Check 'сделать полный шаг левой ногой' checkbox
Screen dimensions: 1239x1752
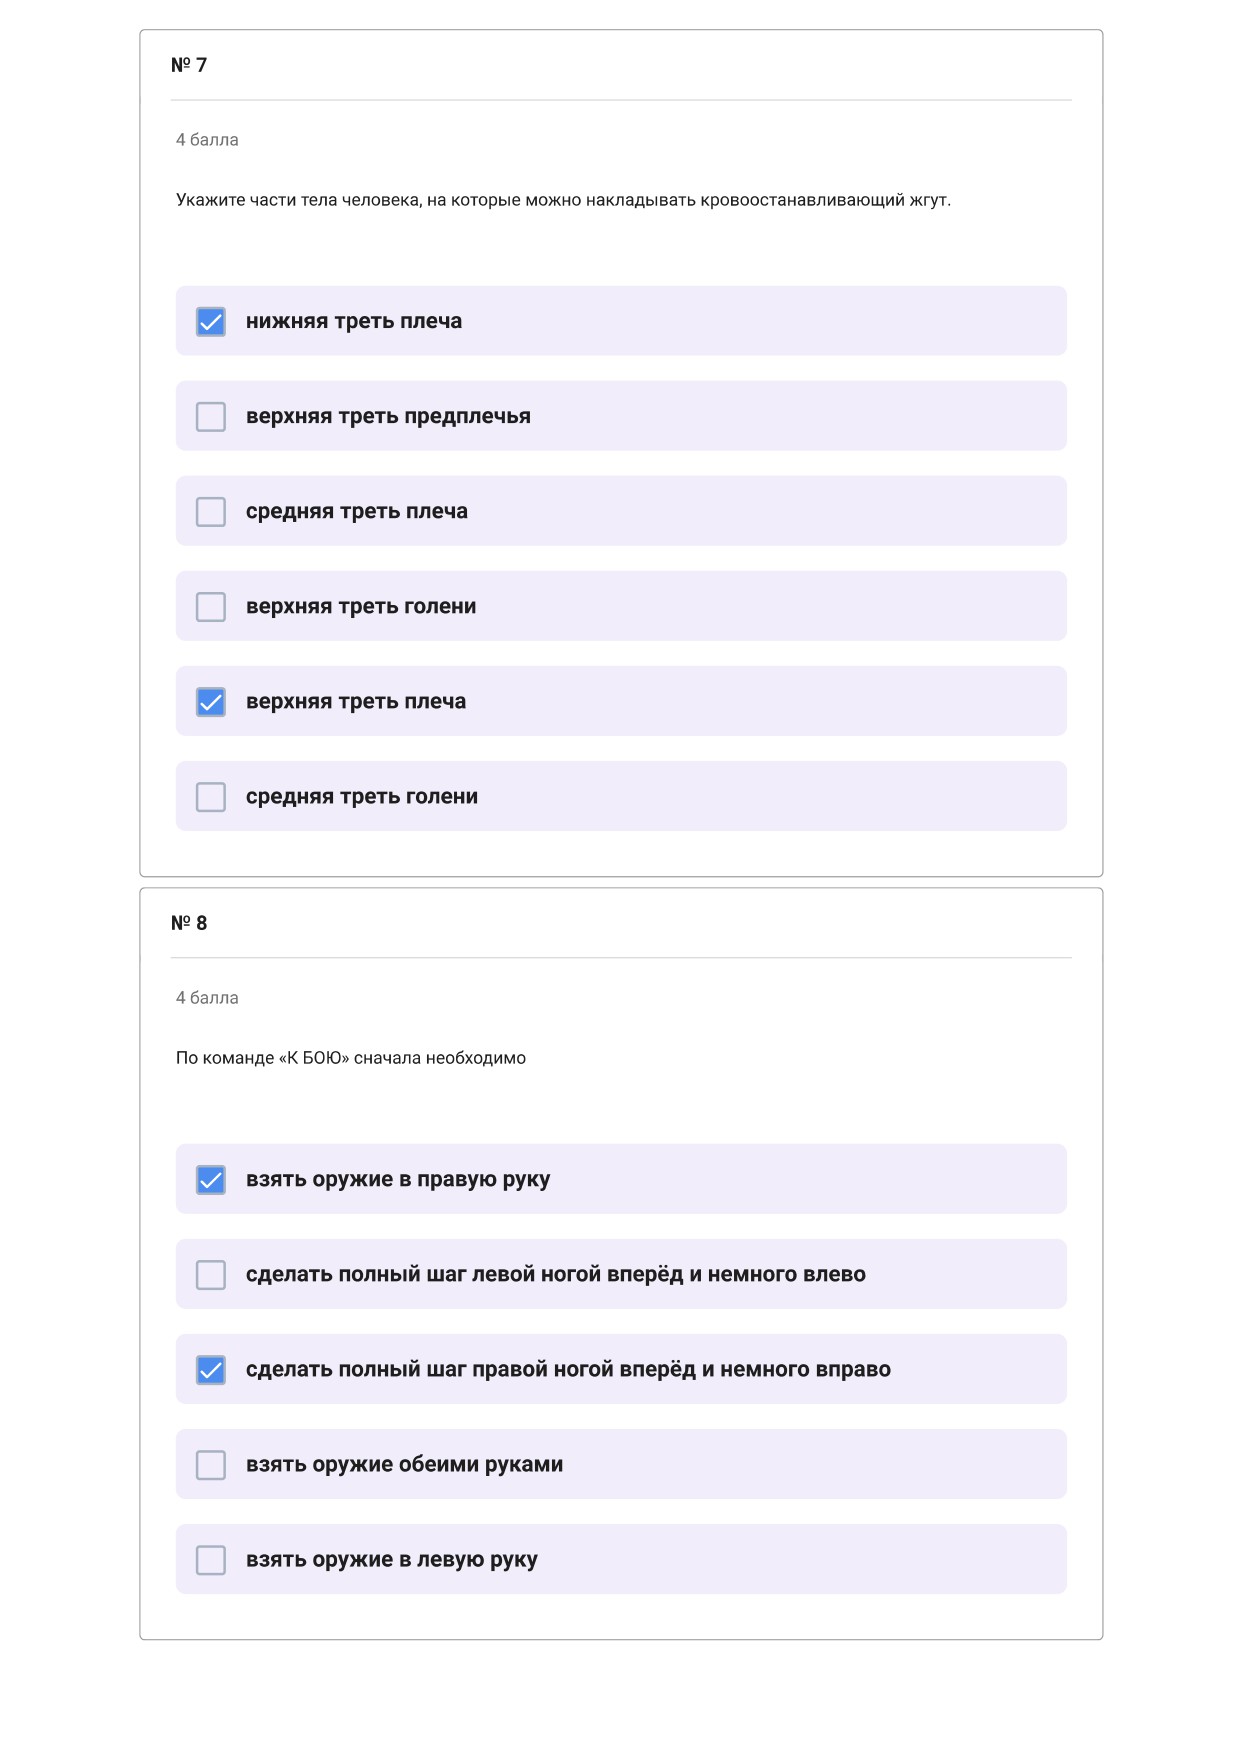pos(210,1274)
